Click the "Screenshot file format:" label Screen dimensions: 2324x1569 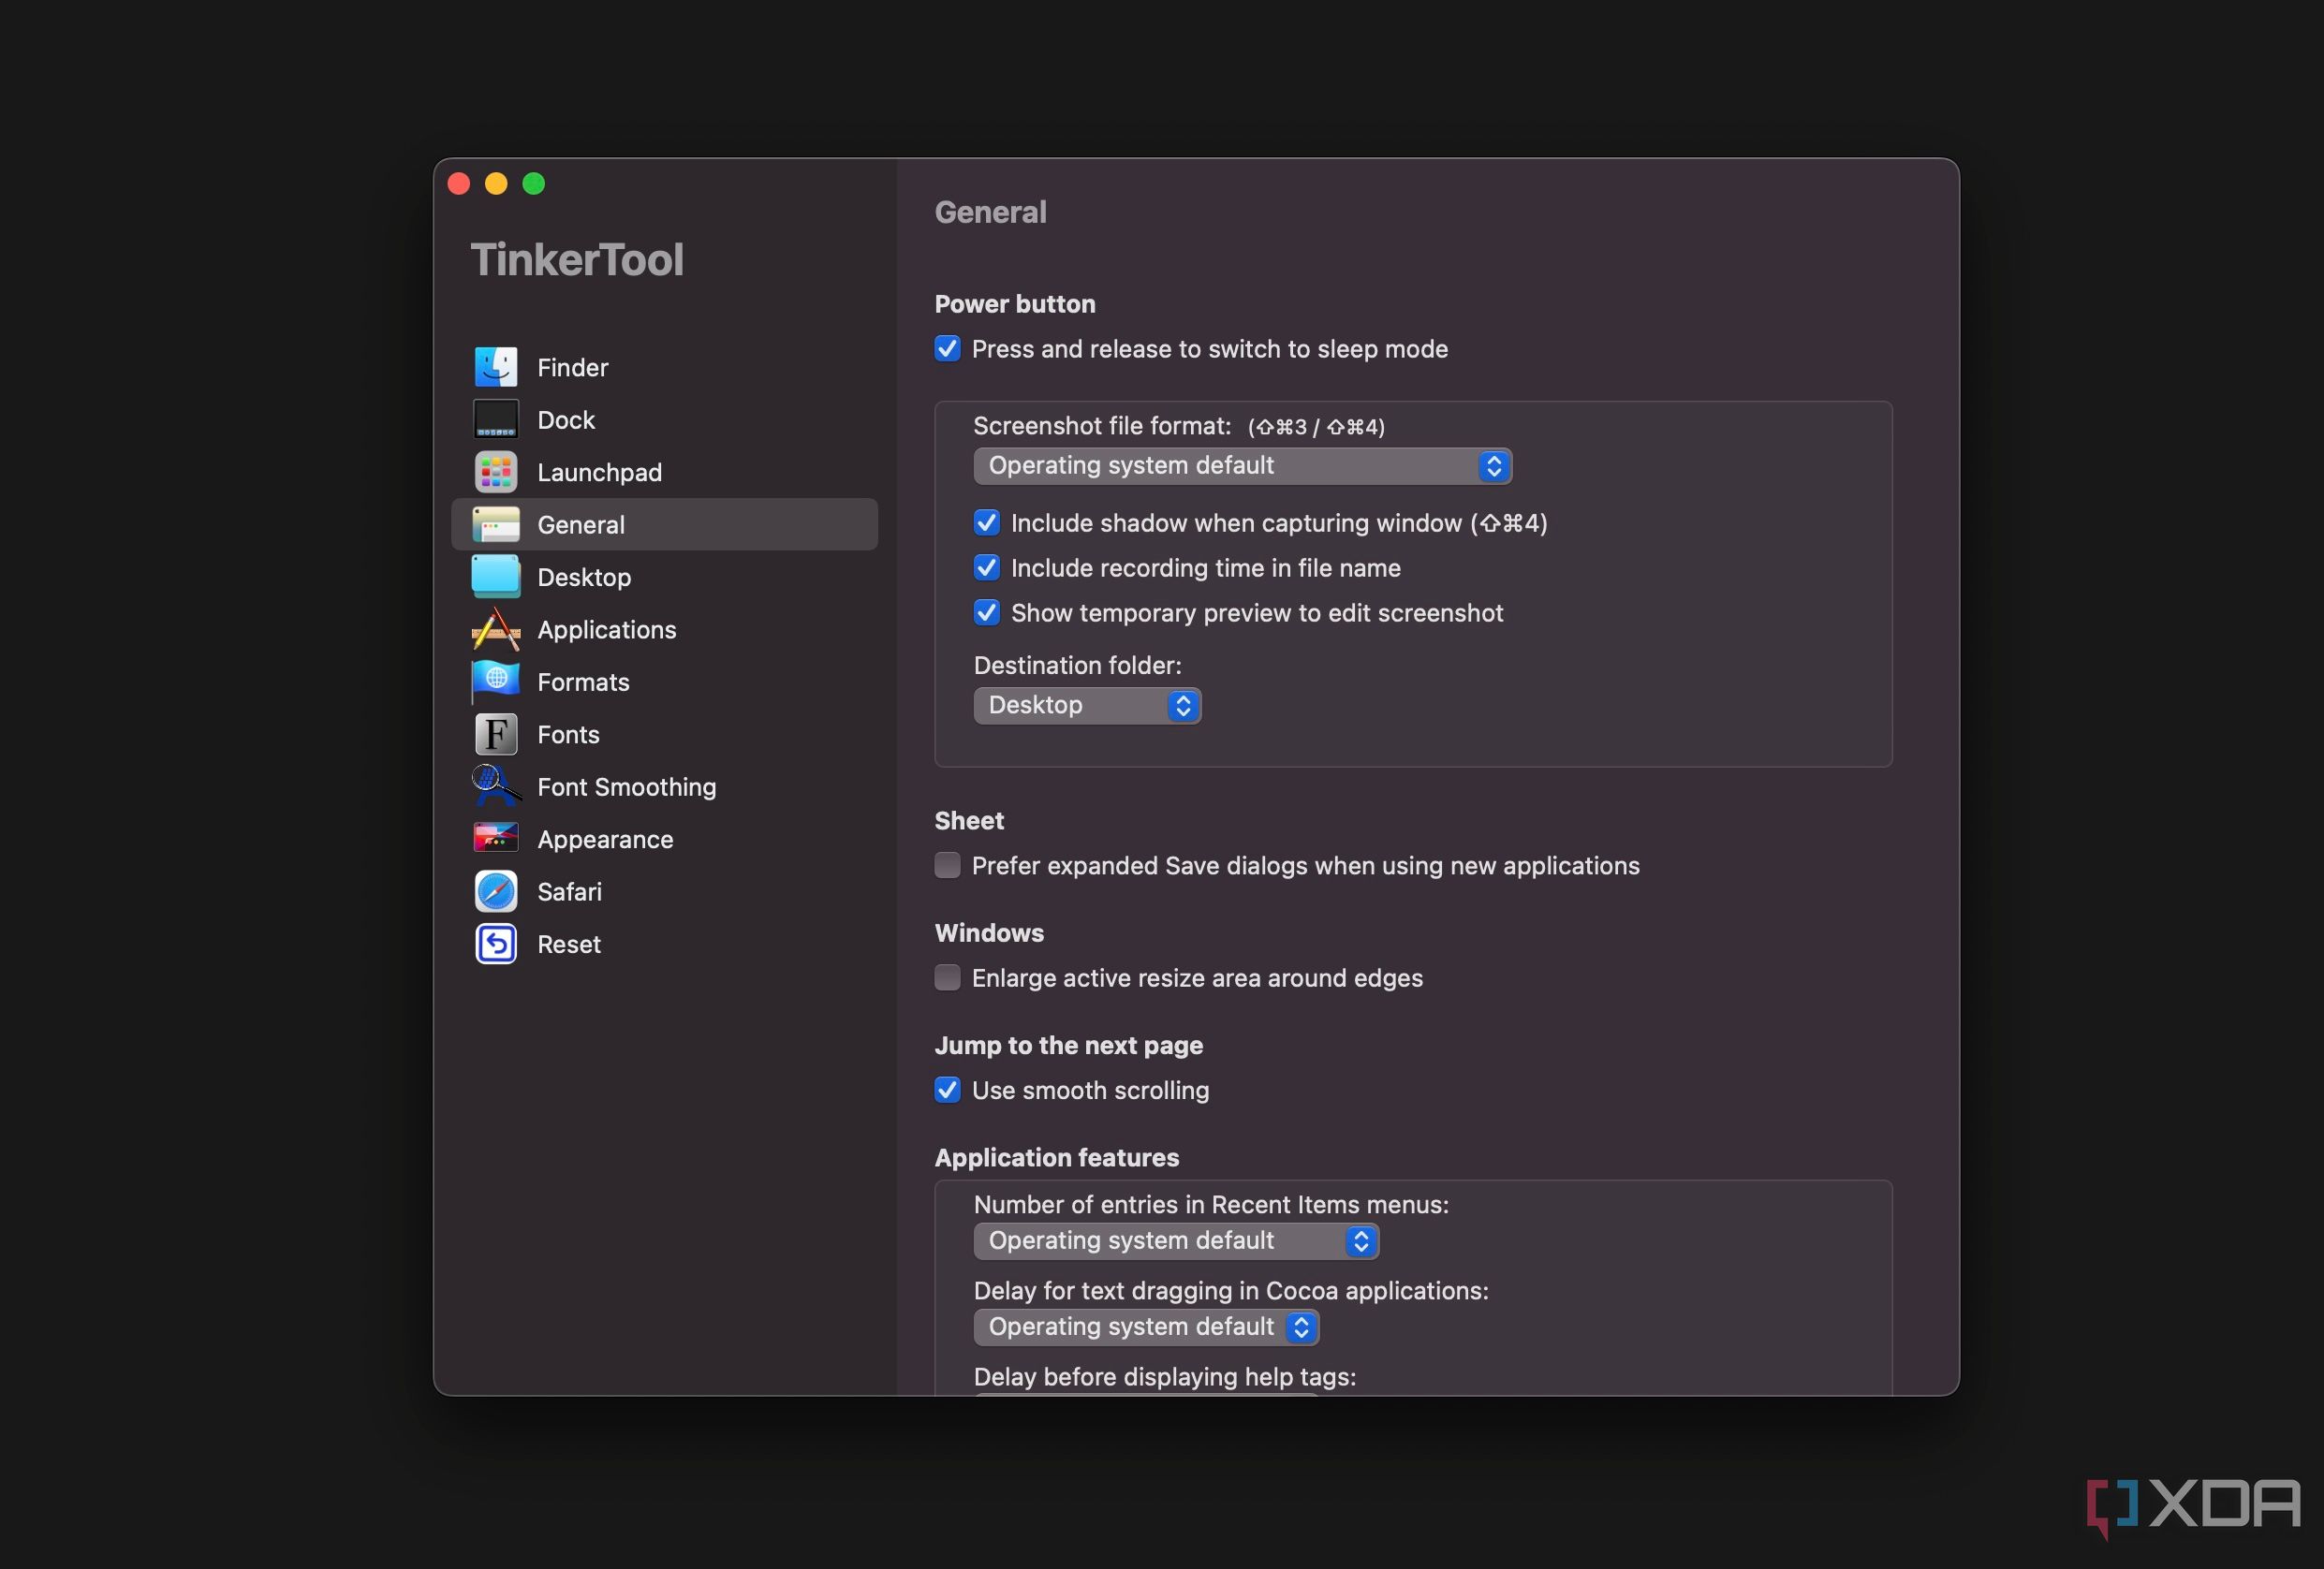click(1102, 426)
